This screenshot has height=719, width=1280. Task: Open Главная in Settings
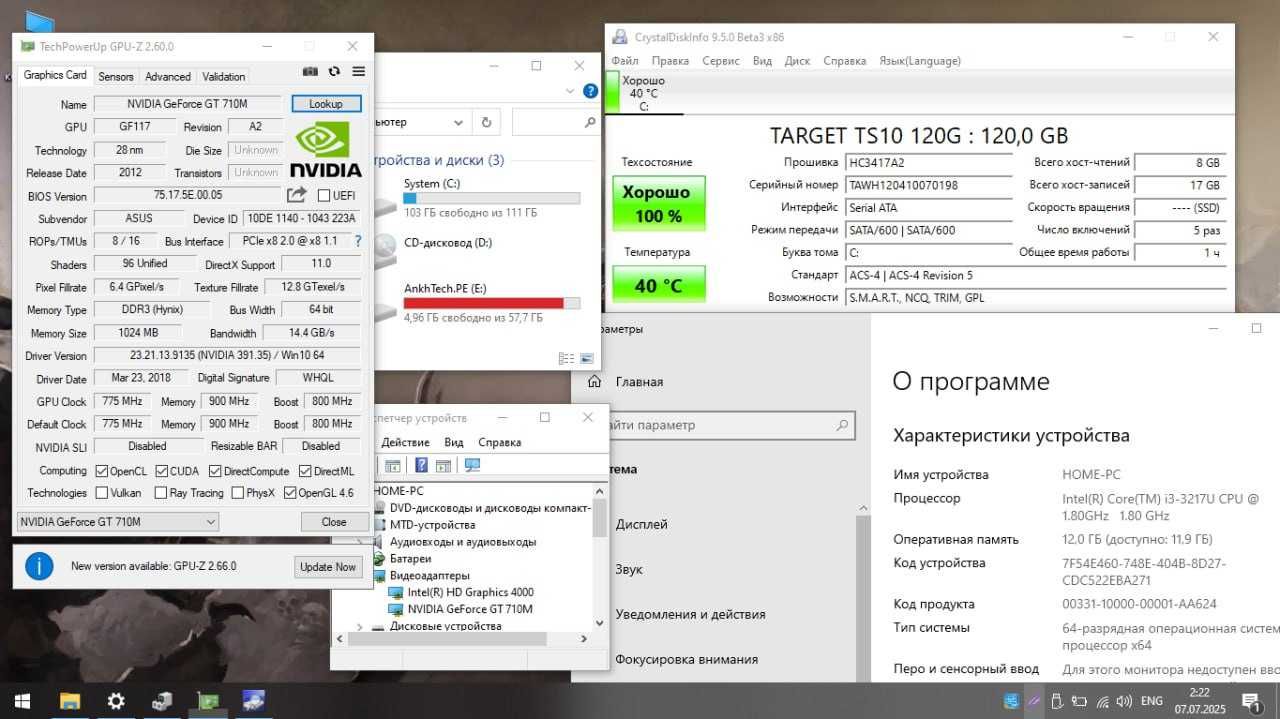point(639,382)
